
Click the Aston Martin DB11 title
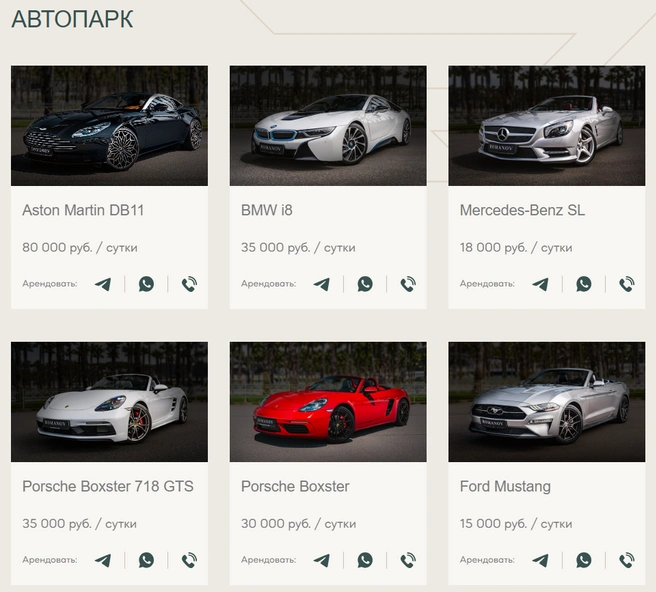(83, 210)
